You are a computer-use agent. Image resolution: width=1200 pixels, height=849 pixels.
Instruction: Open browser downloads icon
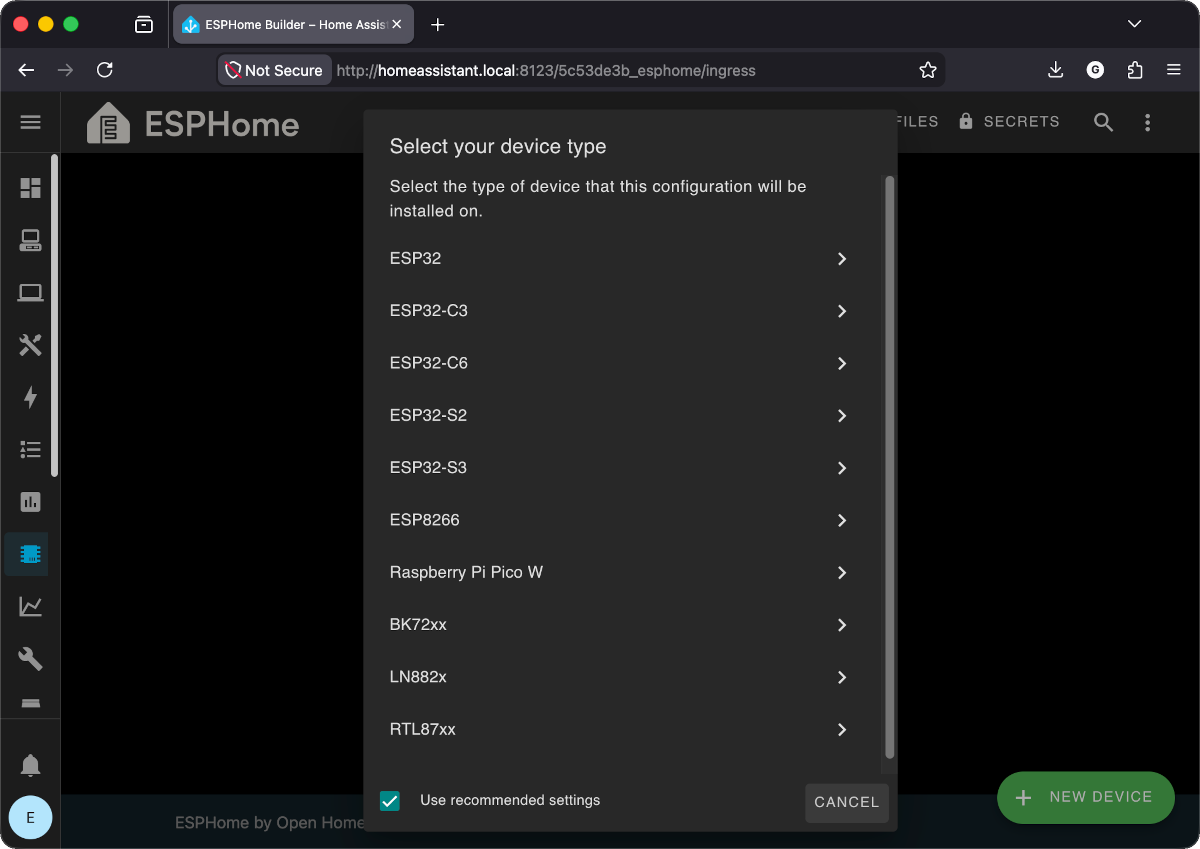[x=1055, y=70]
